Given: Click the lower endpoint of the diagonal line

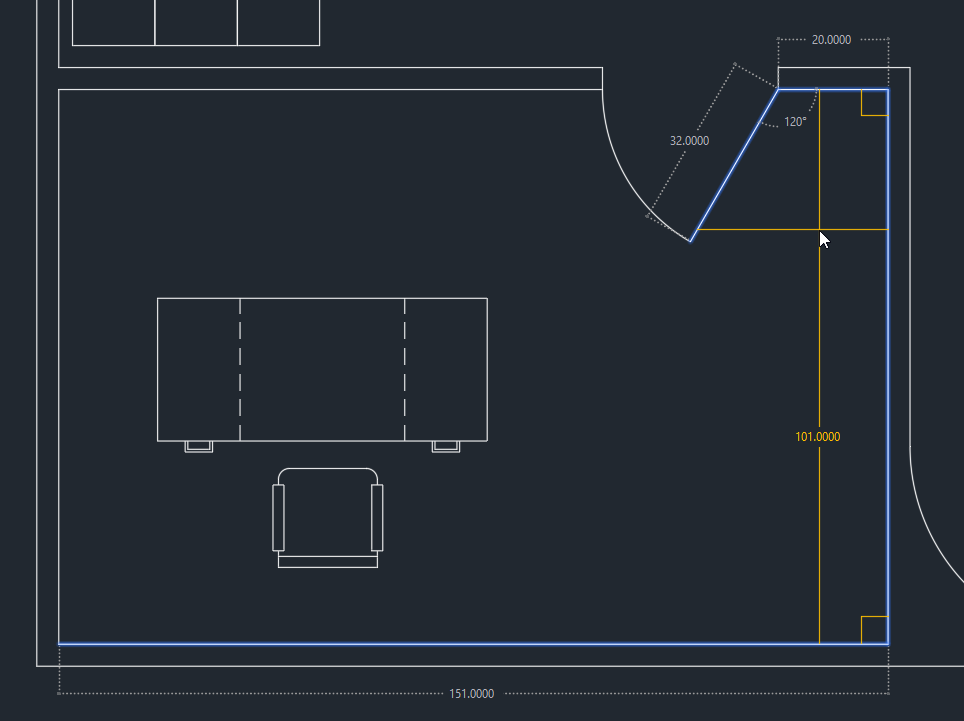Looking at the screenshot, I should [x=690, y=241].
